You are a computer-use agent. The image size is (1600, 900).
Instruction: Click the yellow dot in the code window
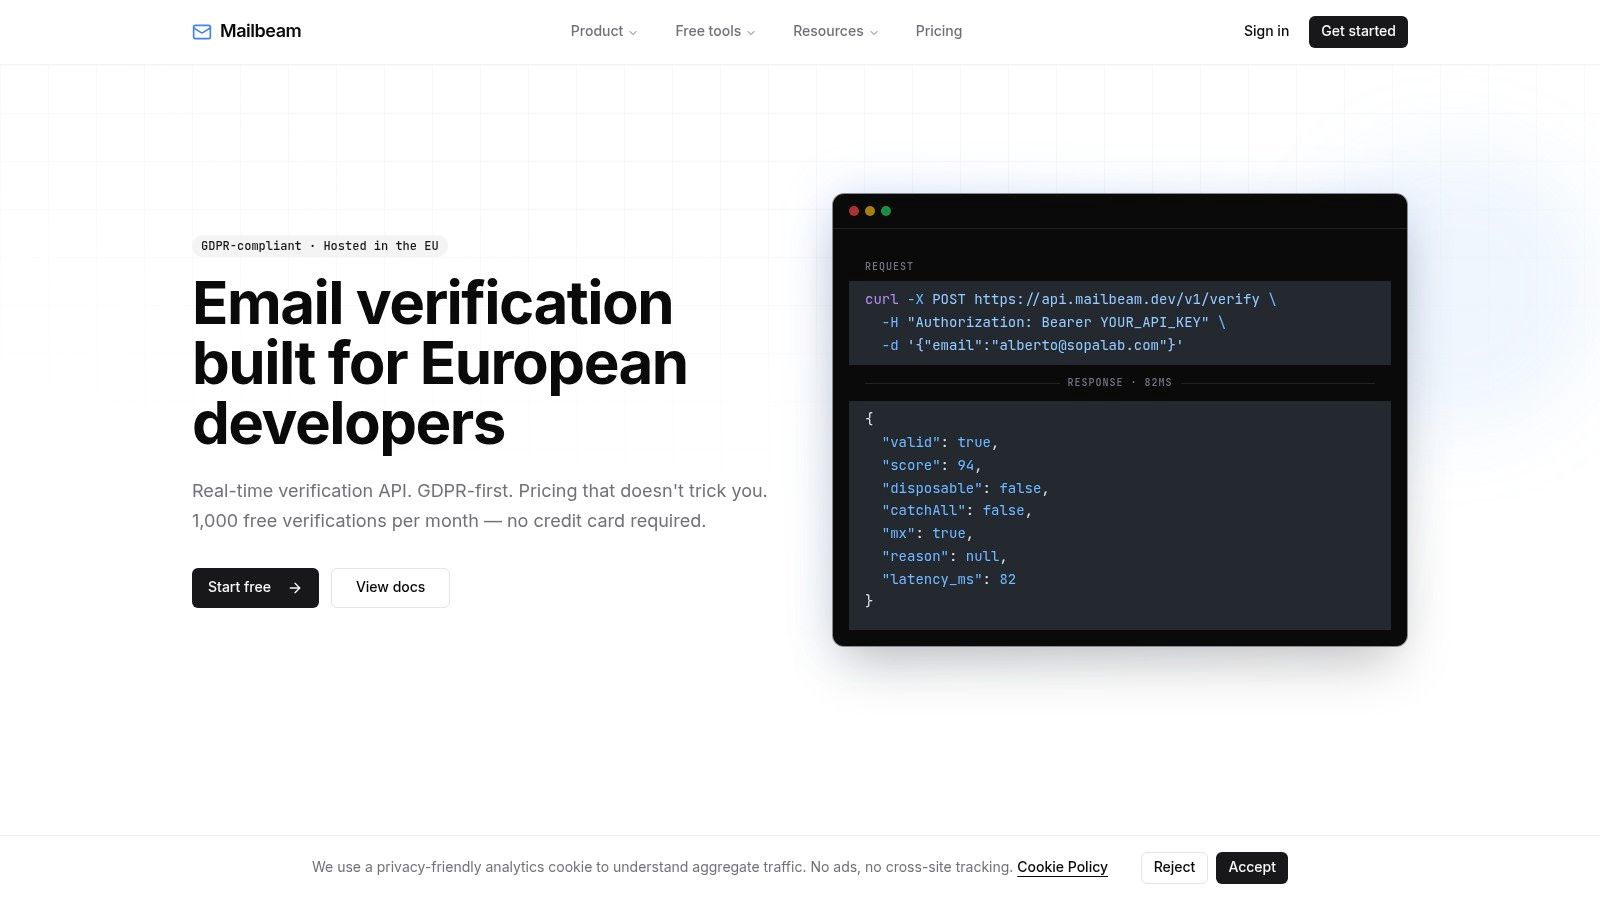(x=870, y=211)
